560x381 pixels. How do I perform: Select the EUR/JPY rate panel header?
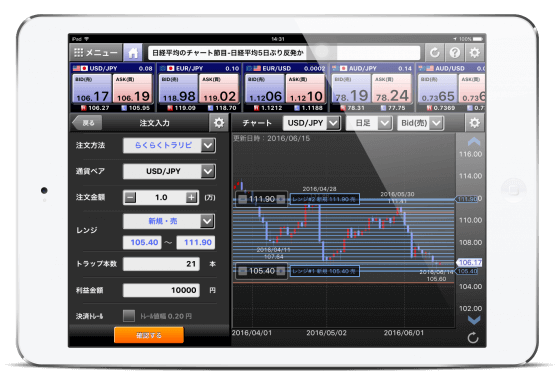(x=199, y=68)
